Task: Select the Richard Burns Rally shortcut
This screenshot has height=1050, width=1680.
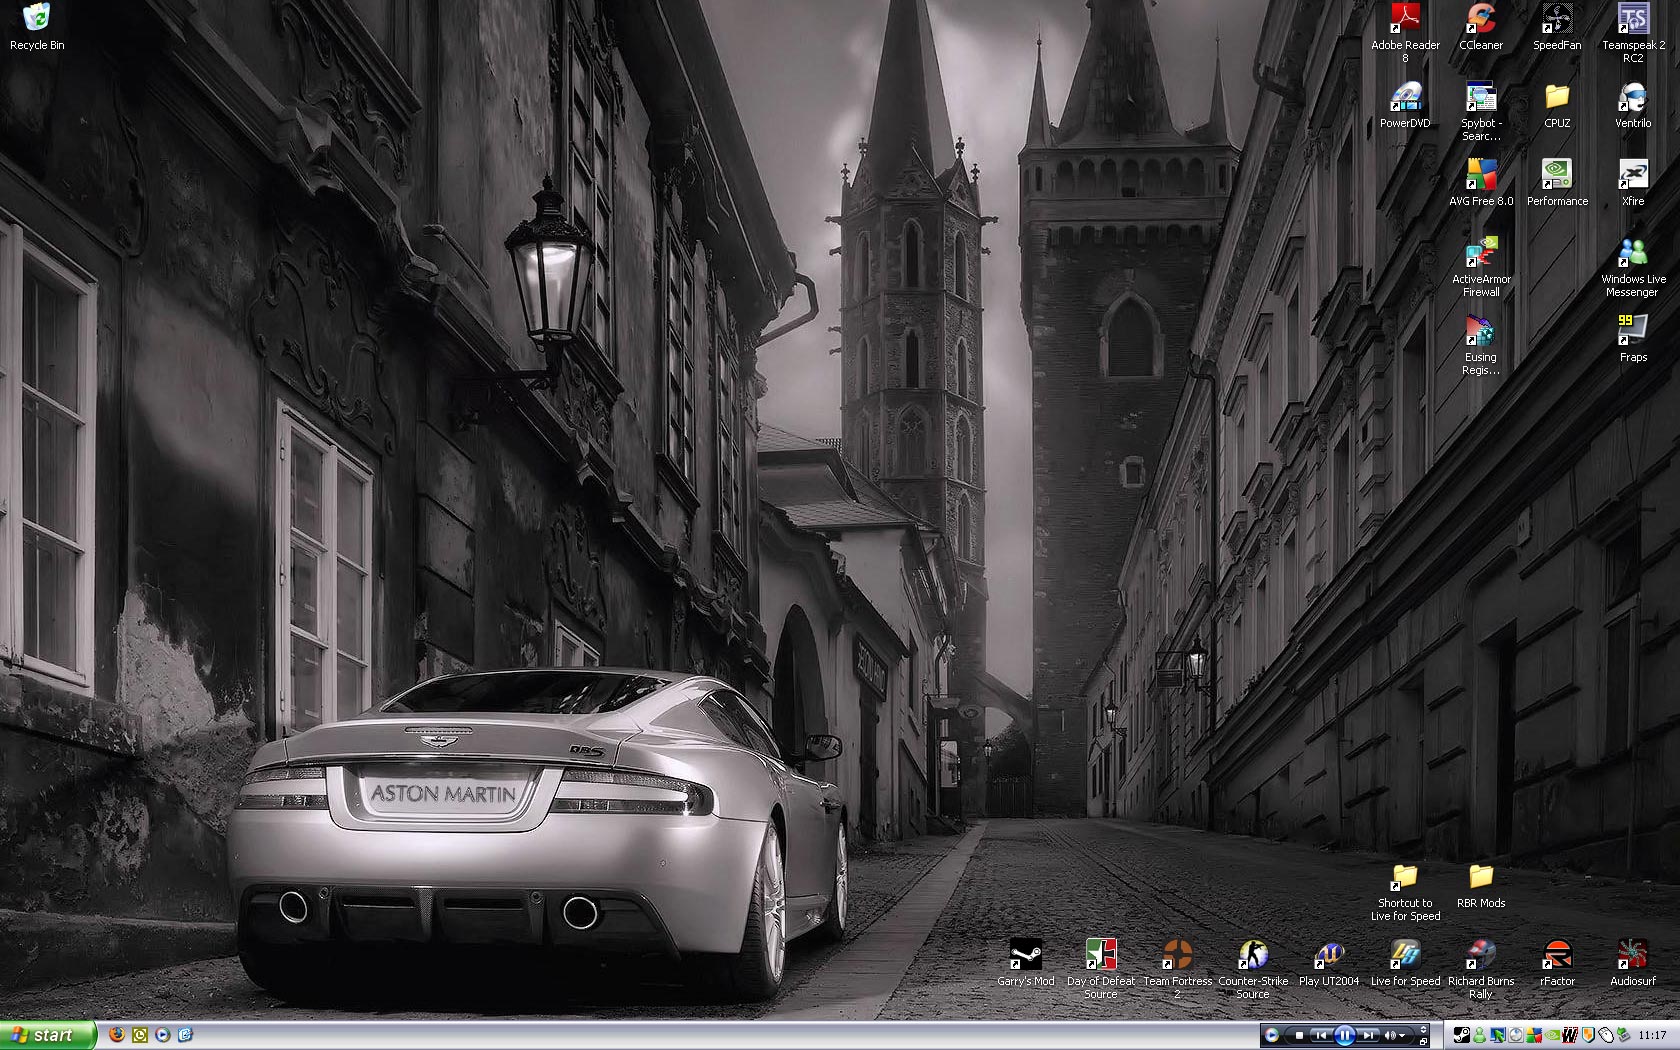Action: (1481, 969)
